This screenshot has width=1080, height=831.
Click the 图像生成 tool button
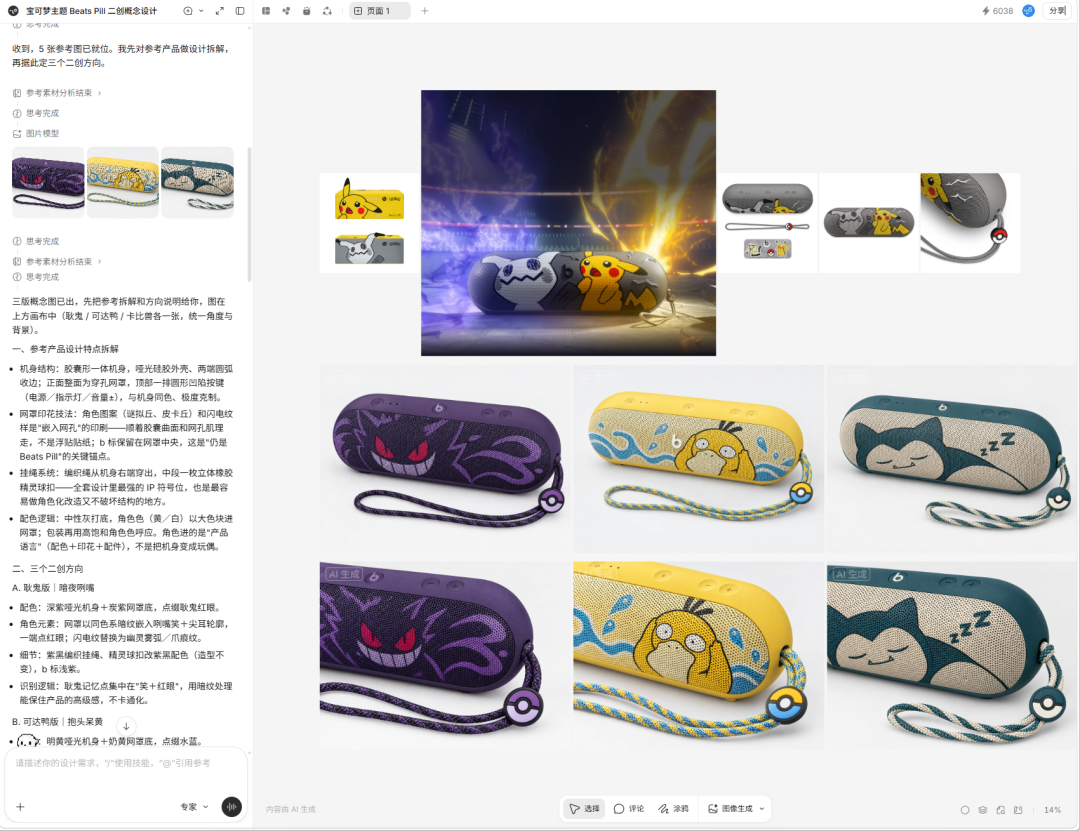[729, 809]
